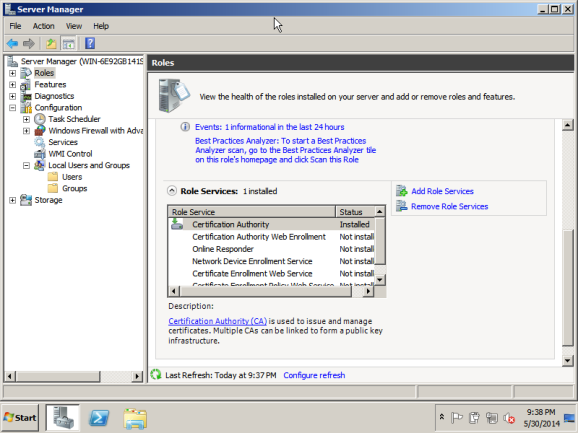Click the Events information icon
The image size is (578, 433).
tap(185, 127)
